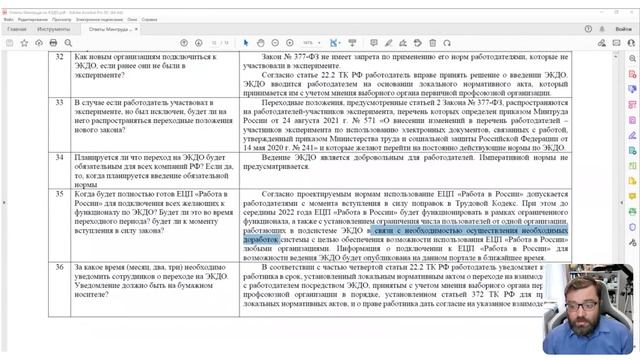Click the stamp tool icon
Viewport: 640px width, 360px height.
418,43
